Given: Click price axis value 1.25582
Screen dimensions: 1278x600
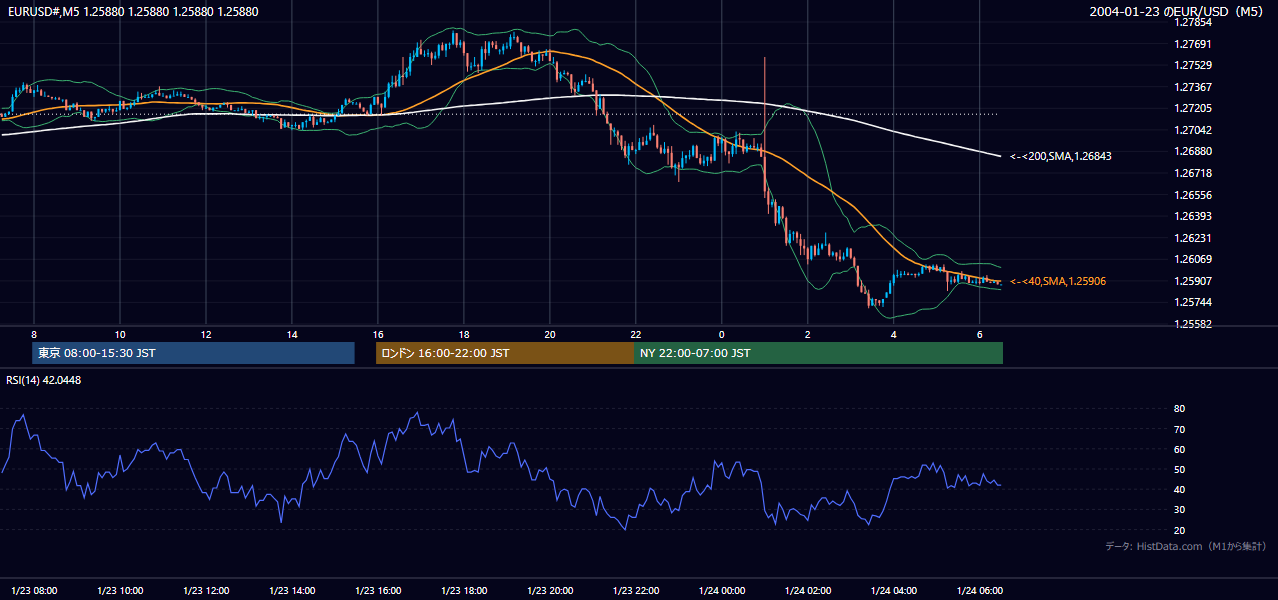Looking at the screenshot, I should pos(1192,324).
